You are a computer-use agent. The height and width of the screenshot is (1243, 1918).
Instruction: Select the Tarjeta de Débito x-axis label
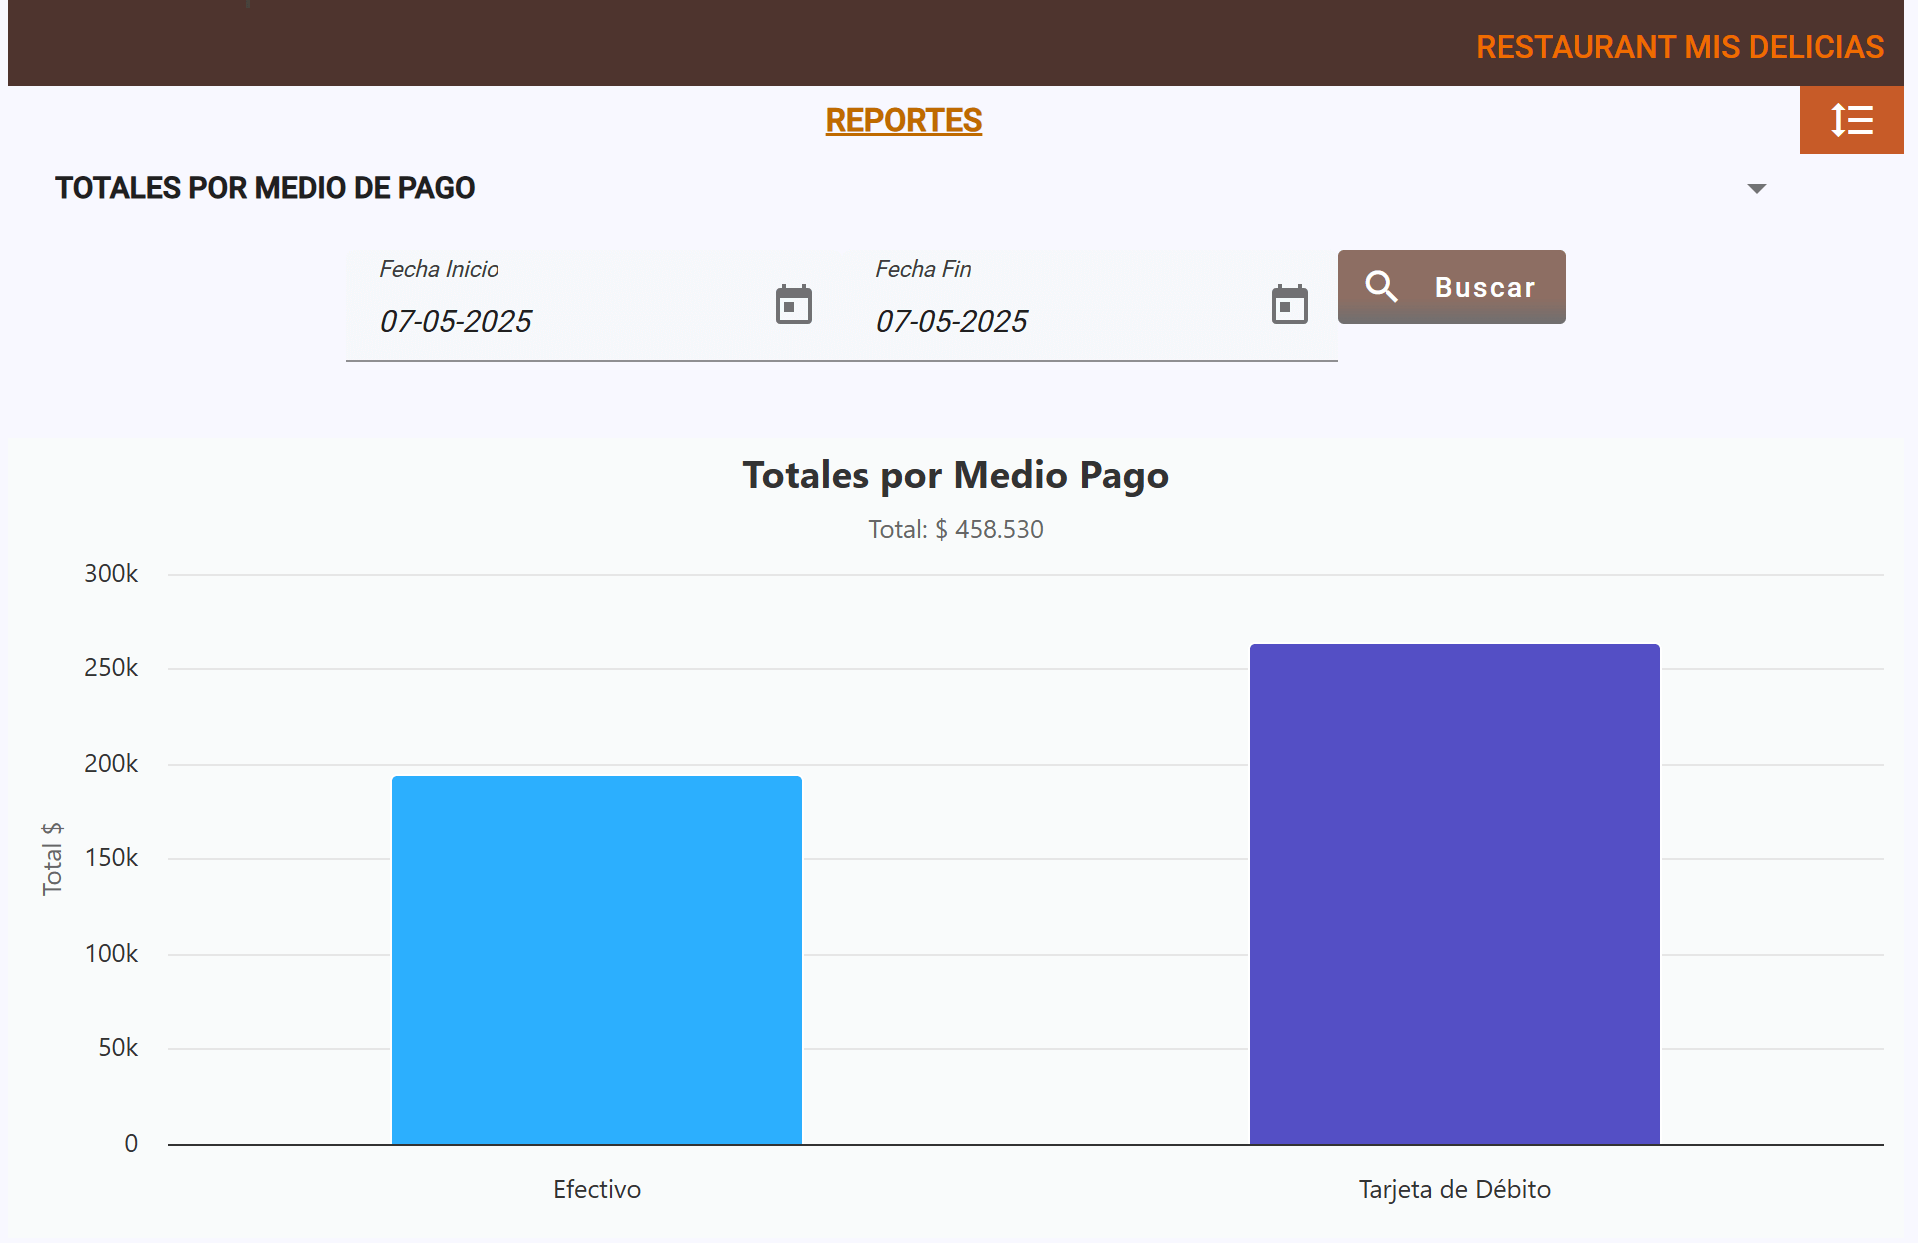pos(1454,1189)
